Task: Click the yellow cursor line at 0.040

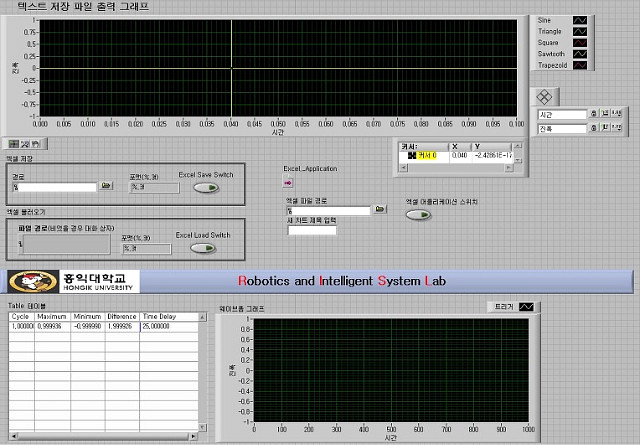Action: click(231, 68)
